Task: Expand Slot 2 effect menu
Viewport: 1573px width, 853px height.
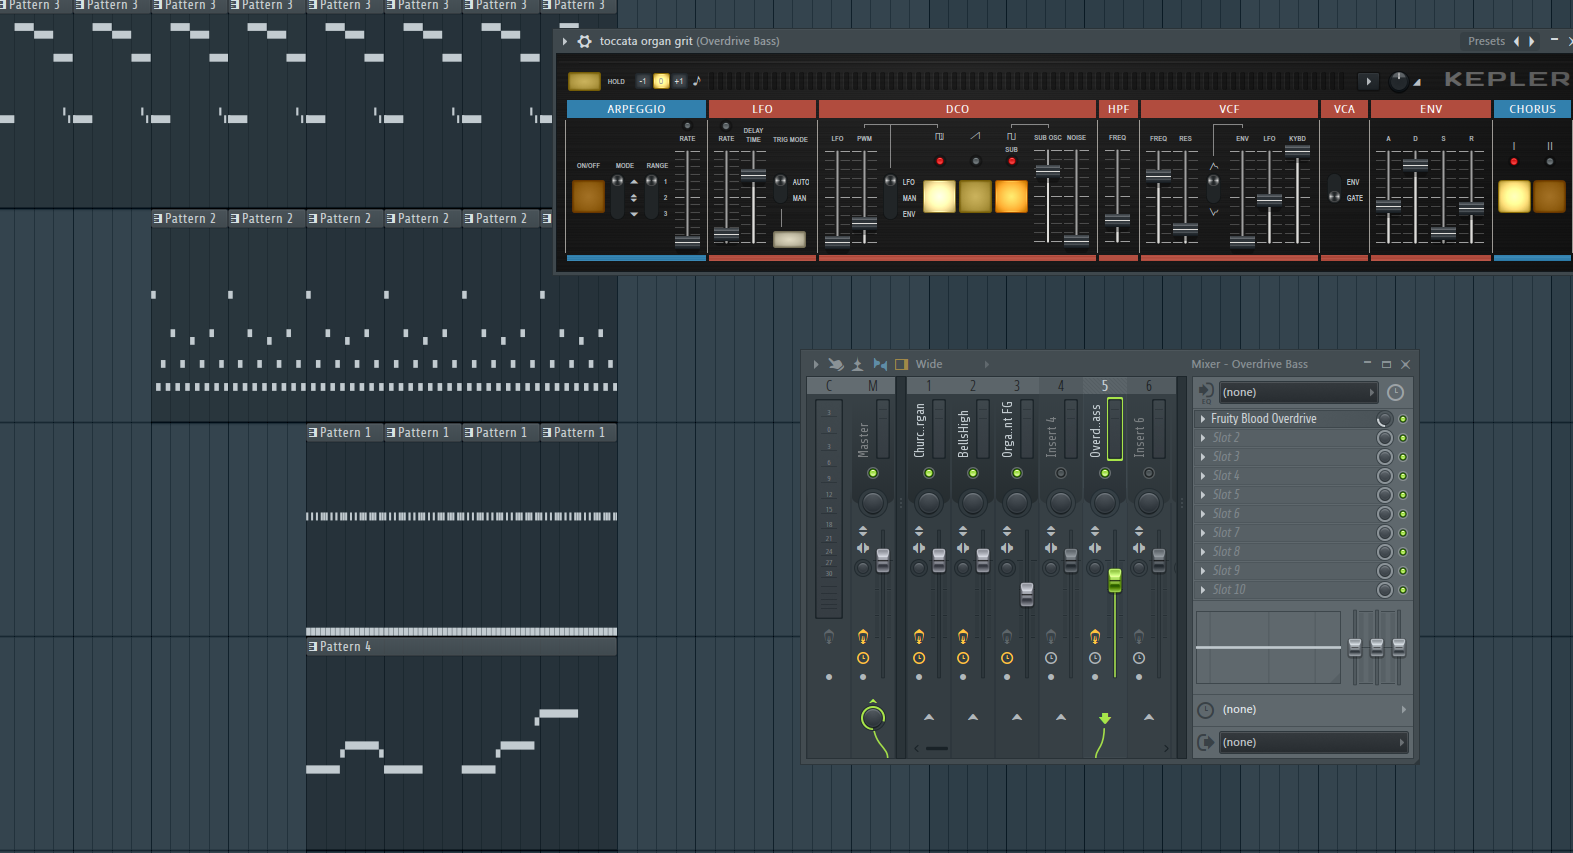Action: pyautogui.click(x=1203, y=438)
